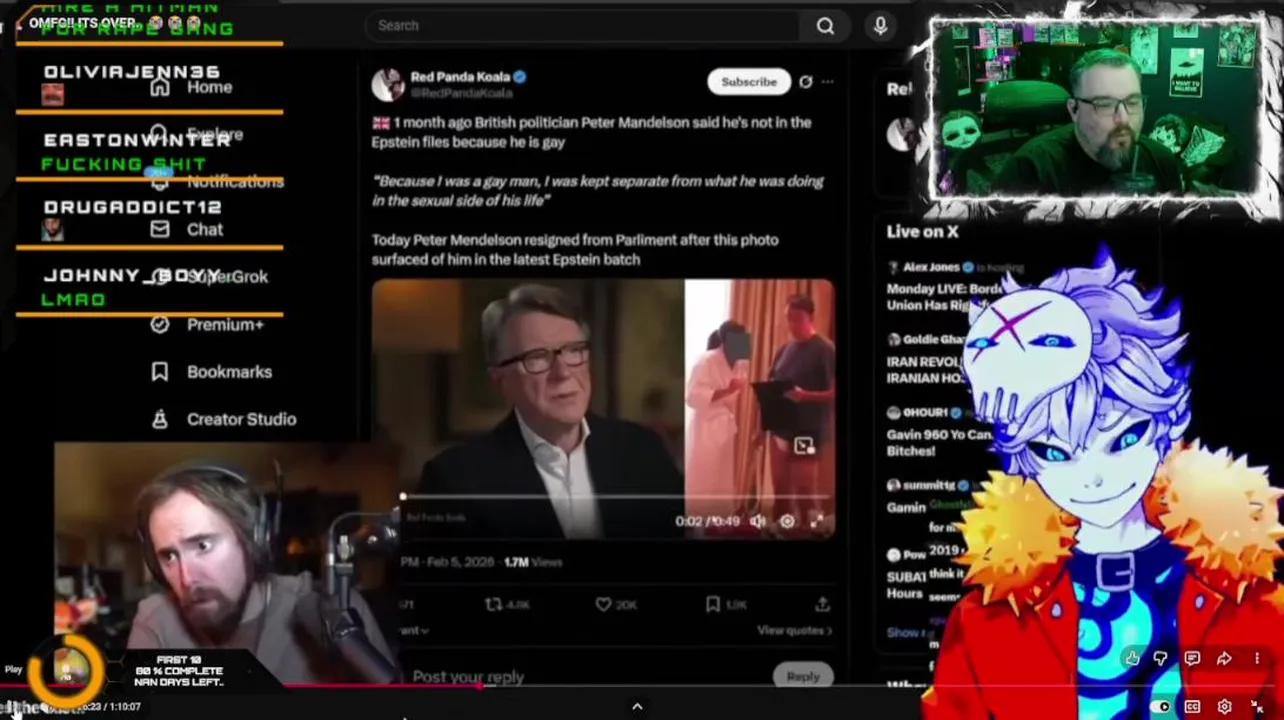Click the search magnifier icon

tap(825, 26)
